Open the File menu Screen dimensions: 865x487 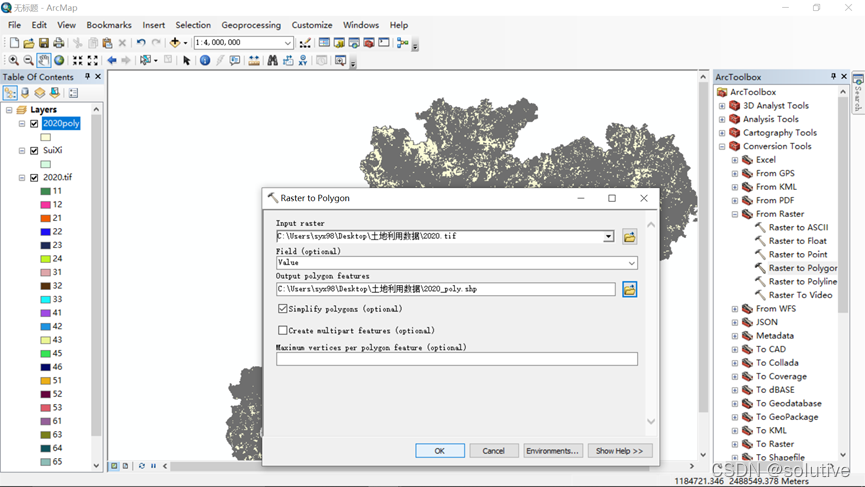click(14, 25)
